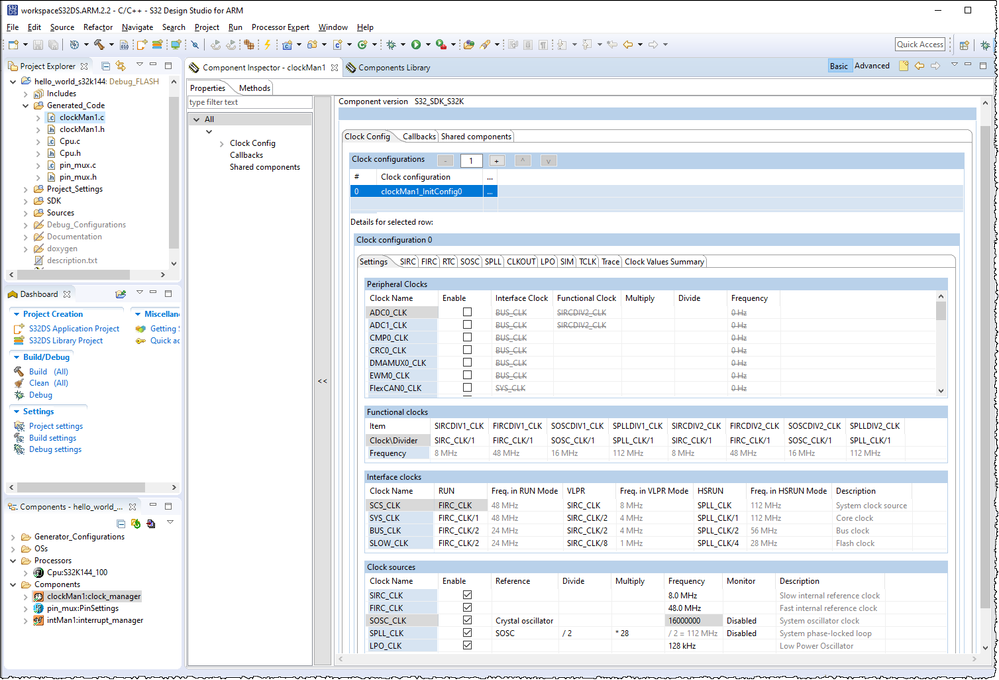
Task: Click the yellow note icon beside Advanced
Action: 903,66
